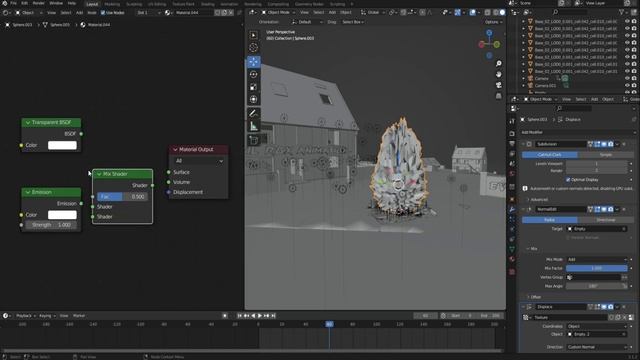Switch to the UV Editing workspace tab
The height and width of the screenshot is (360, 640).
(x=157, y=4)
